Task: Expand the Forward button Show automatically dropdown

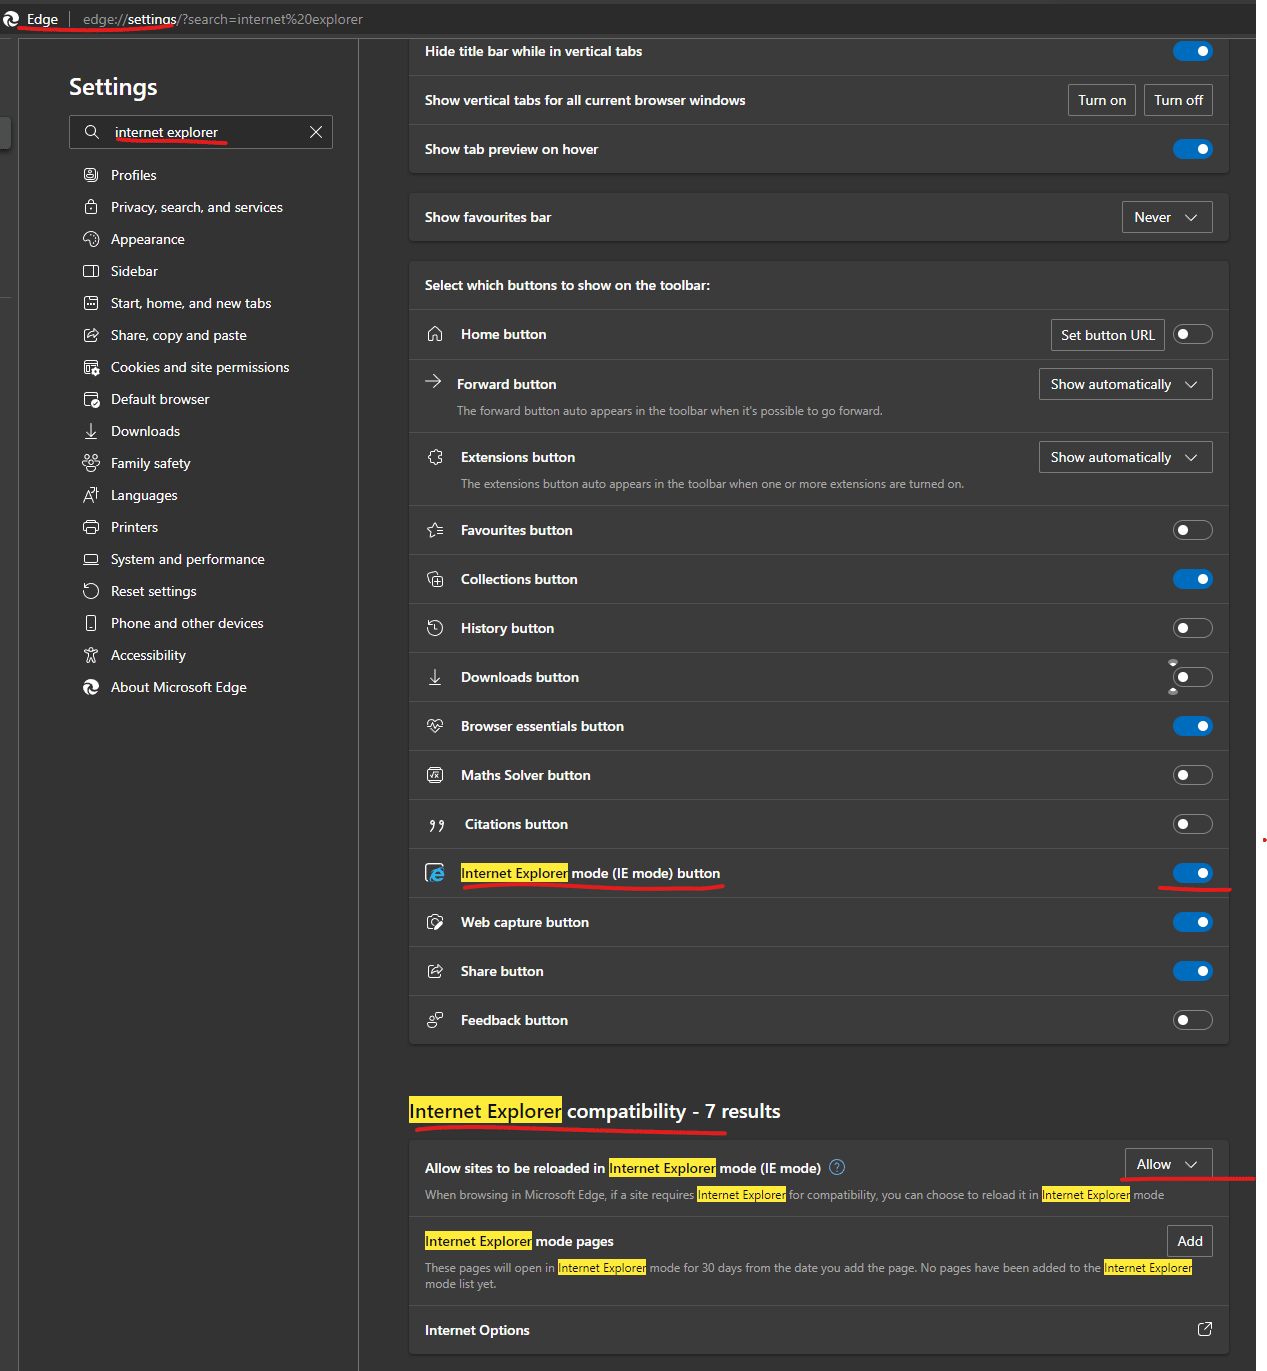Action: [1125, 384]
